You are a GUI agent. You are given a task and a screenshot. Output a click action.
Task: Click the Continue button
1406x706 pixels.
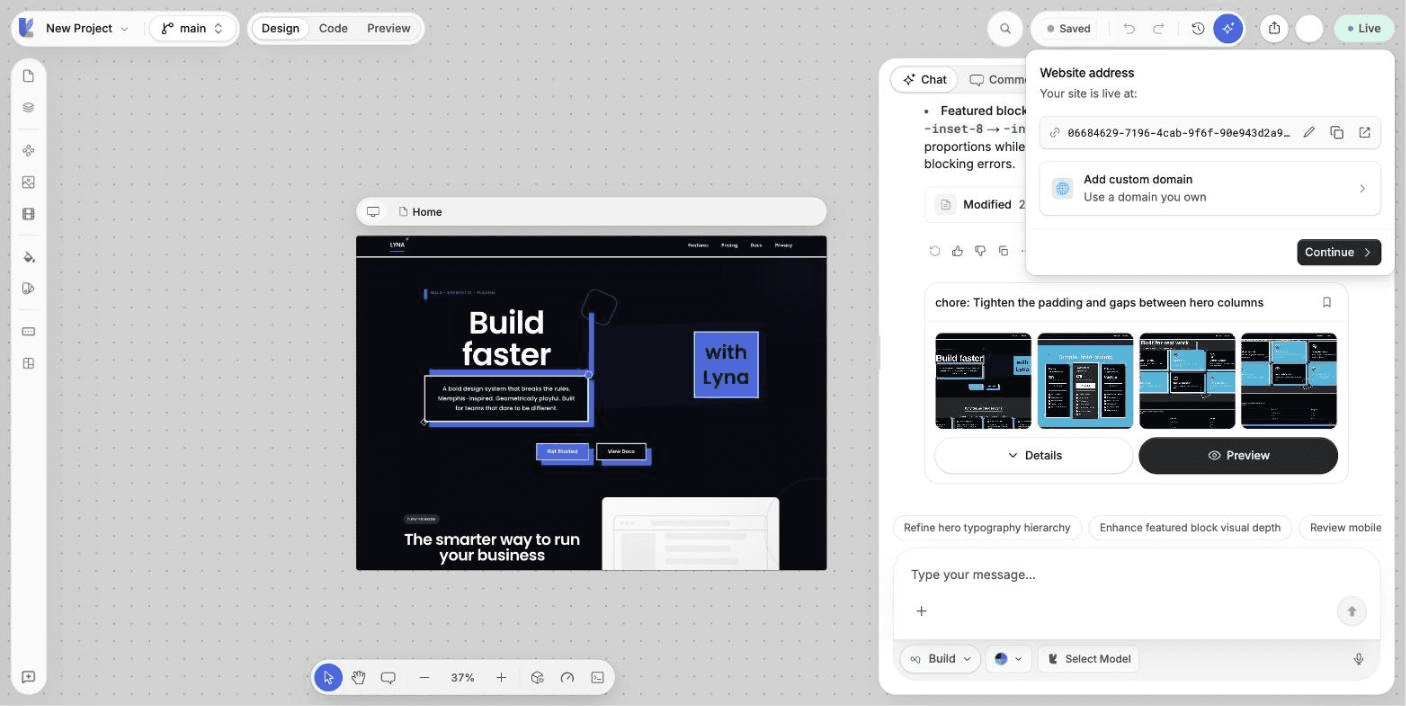pos(1339,252)
